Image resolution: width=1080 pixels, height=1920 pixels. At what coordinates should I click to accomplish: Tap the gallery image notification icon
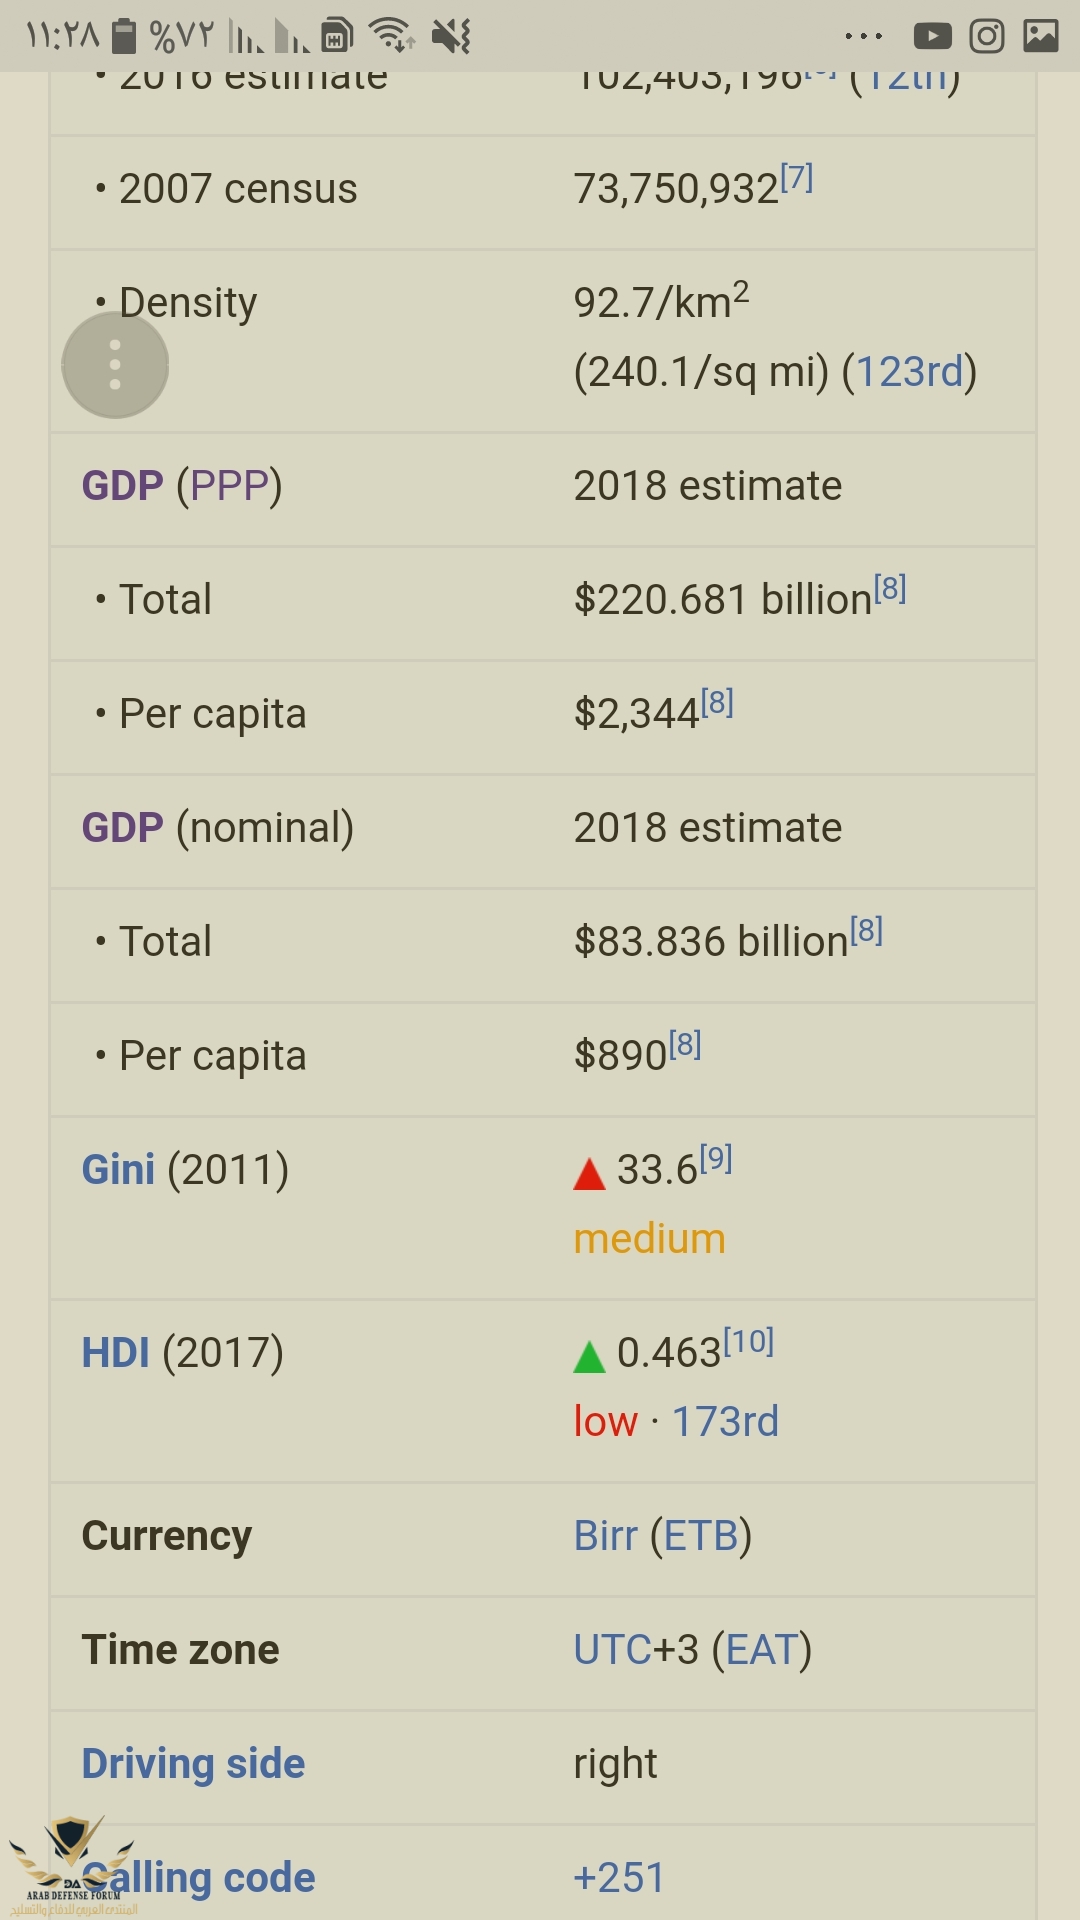pyautogui.click(x=1041, y=36)
